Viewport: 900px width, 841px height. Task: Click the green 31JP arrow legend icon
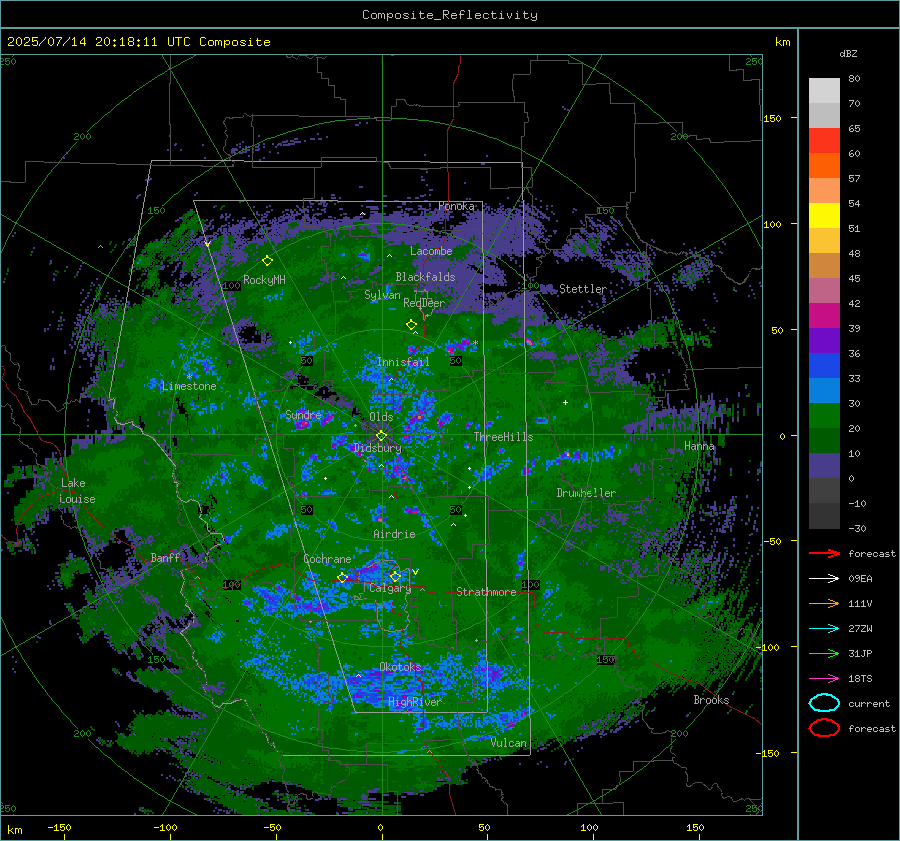pos(824,653)
